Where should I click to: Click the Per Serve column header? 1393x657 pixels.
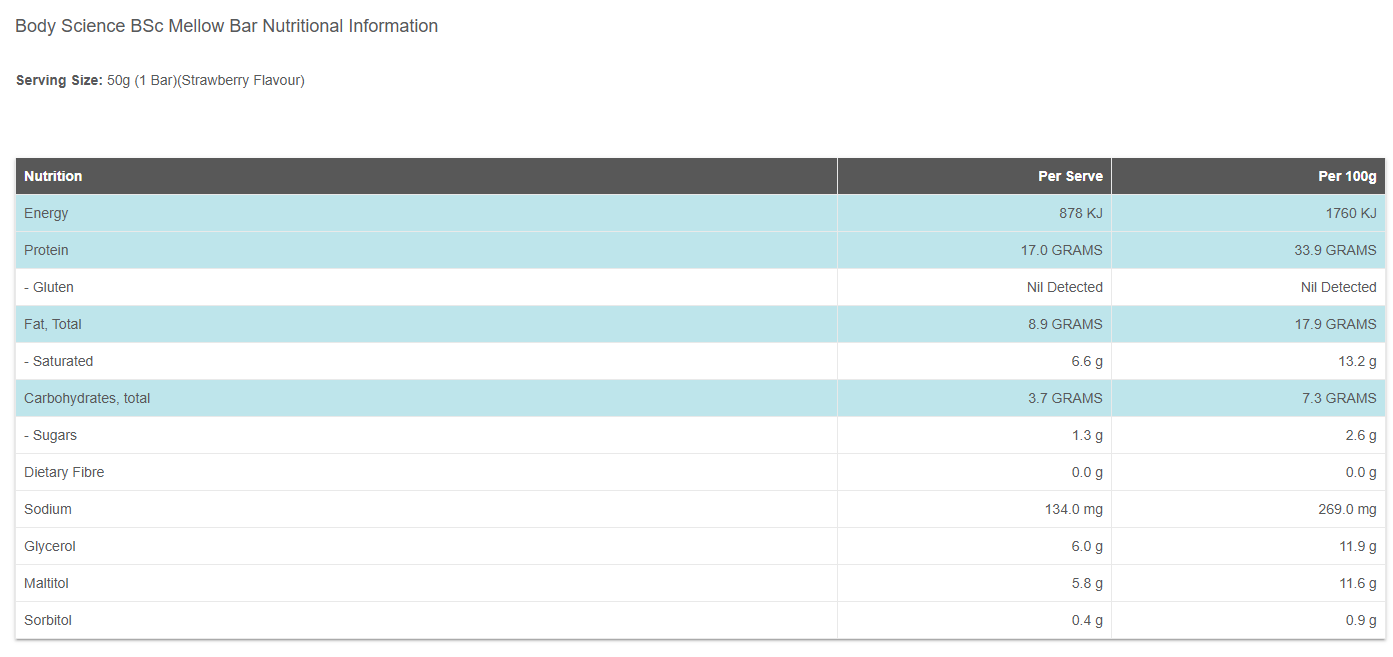1070,176
